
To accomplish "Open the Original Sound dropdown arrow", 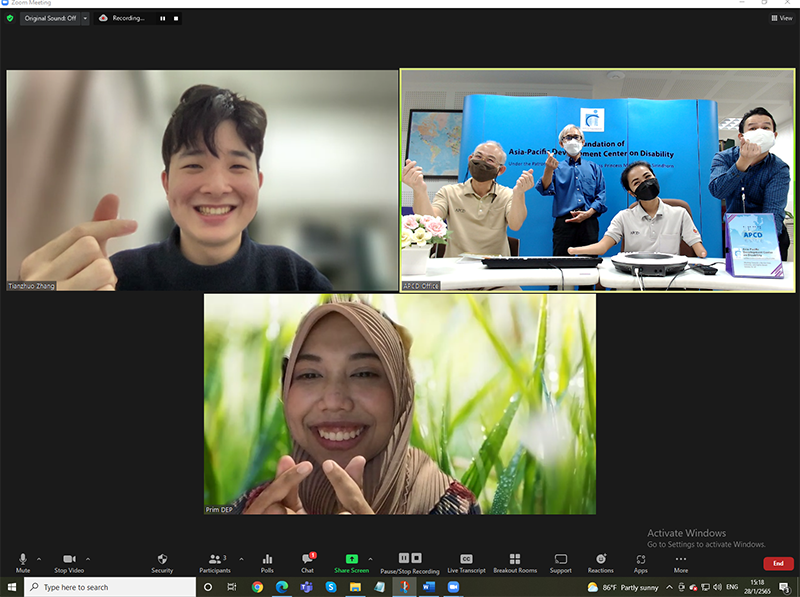I will pyautogui.click(x=85, y=18).
